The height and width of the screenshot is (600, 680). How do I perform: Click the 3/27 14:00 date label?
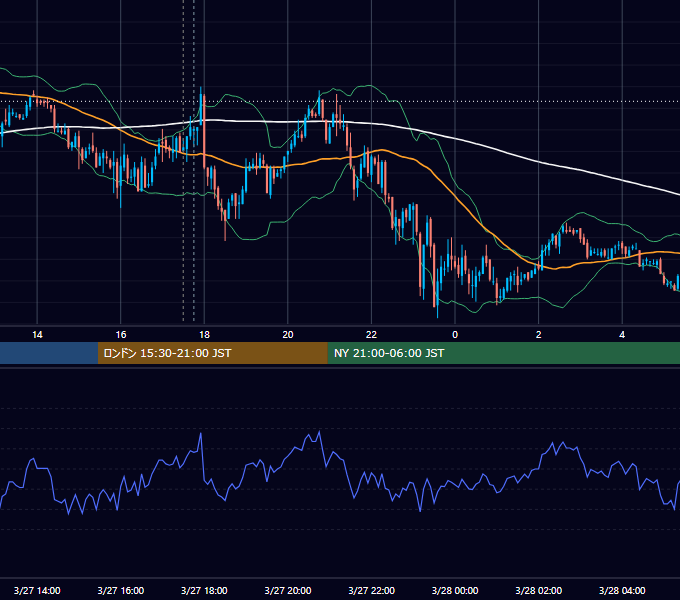(37, 590)
